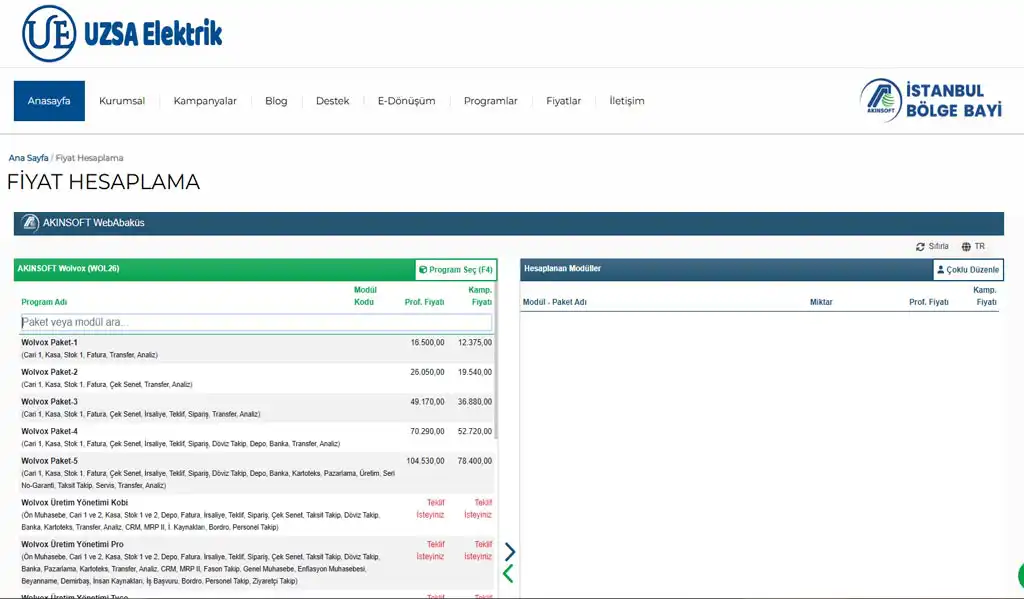Screen dimensions: 1024x599
Task: Click the Ana Sayfa breadcrumb link
Action: (x=28, y=158)
